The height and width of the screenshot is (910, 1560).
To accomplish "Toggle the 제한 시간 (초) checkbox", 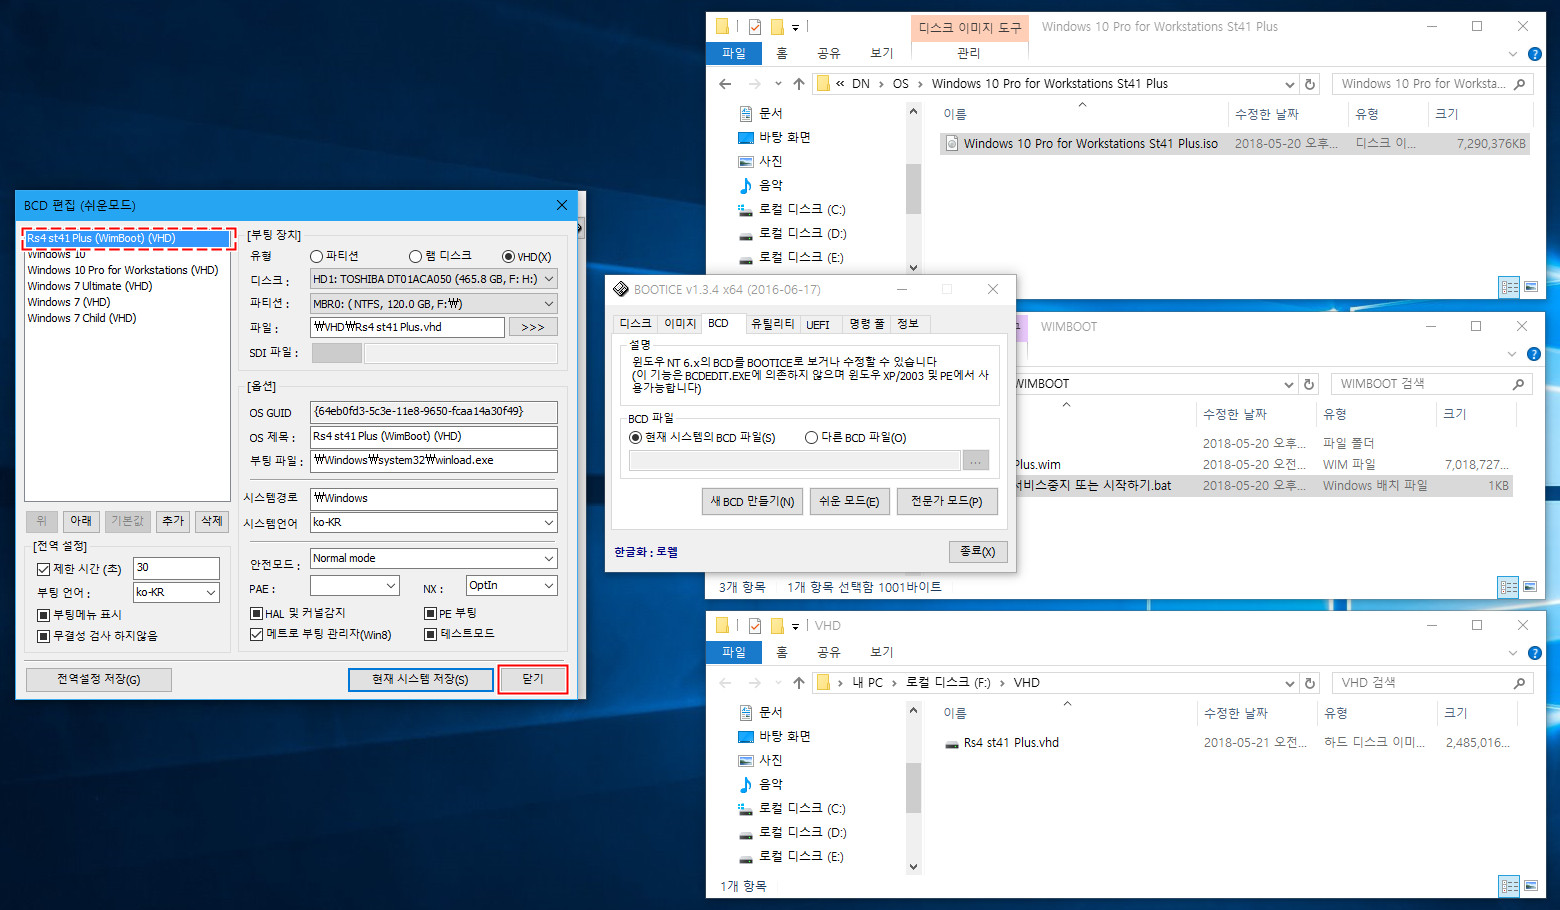I will (43, 569).
